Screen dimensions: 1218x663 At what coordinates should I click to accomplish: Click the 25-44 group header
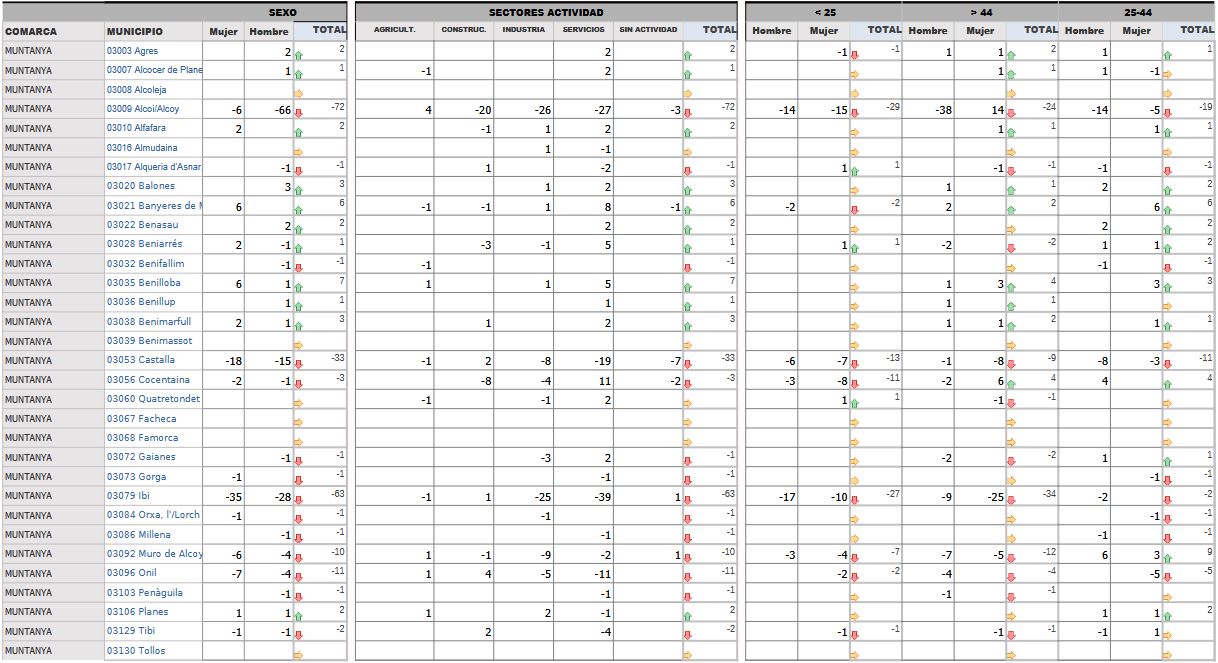(x=1137, y=12)
